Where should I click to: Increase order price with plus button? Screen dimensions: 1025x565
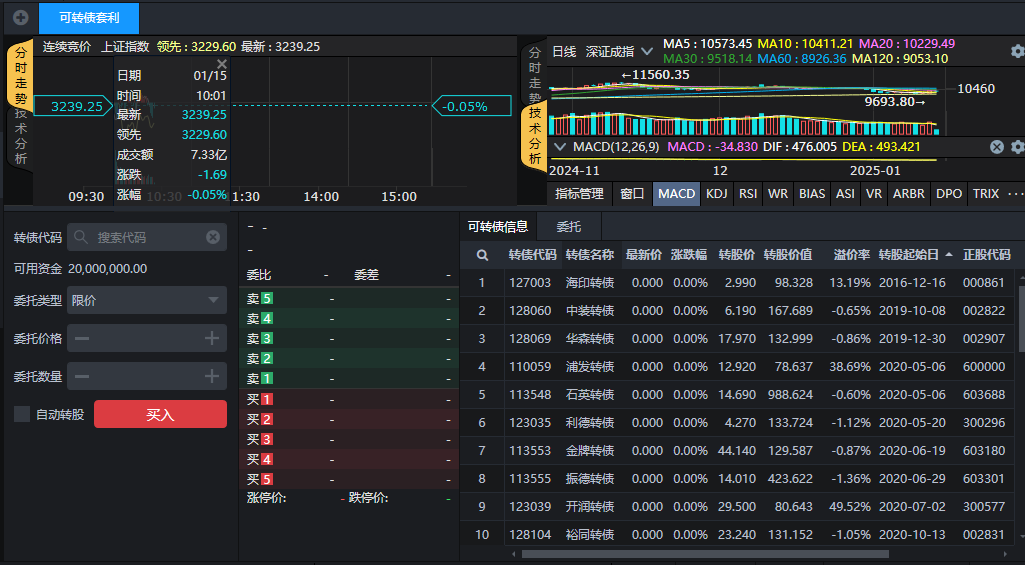[212, 338]
